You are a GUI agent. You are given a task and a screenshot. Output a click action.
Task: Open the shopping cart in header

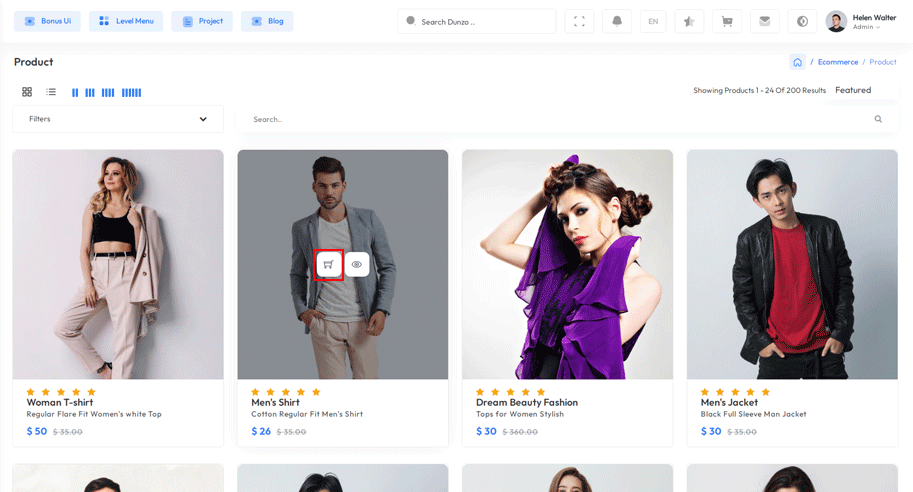[x=727, y=21]
